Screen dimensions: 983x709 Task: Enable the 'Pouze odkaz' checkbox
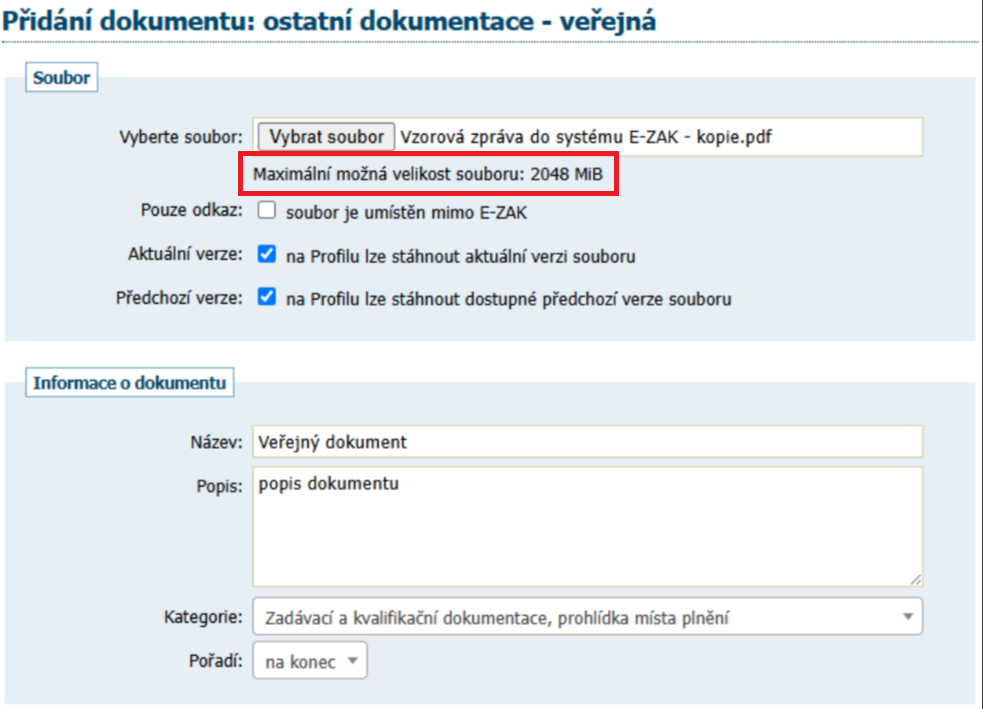click(267, 211)
